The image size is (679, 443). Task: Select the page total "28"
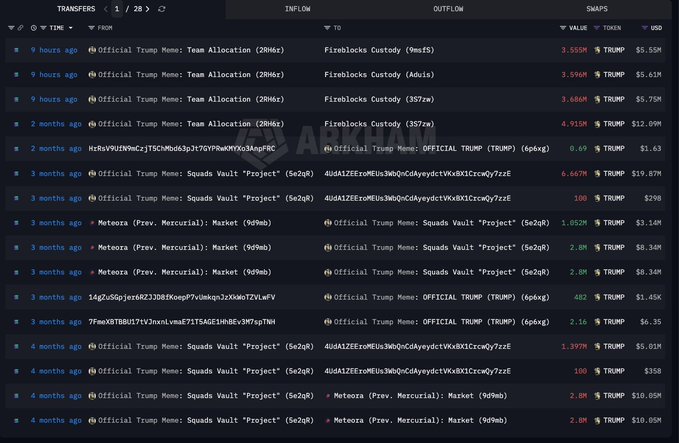[138, 9]
